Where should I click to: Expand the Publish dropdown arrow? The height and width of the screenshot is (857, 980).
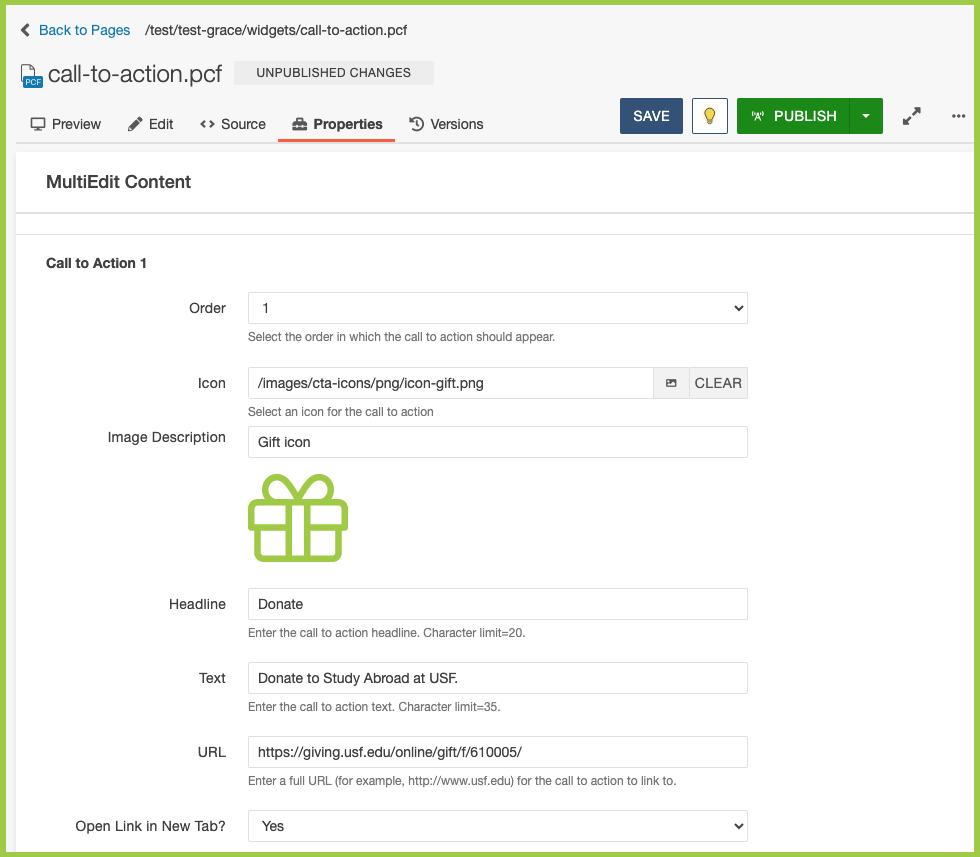(x=866, y=116)
